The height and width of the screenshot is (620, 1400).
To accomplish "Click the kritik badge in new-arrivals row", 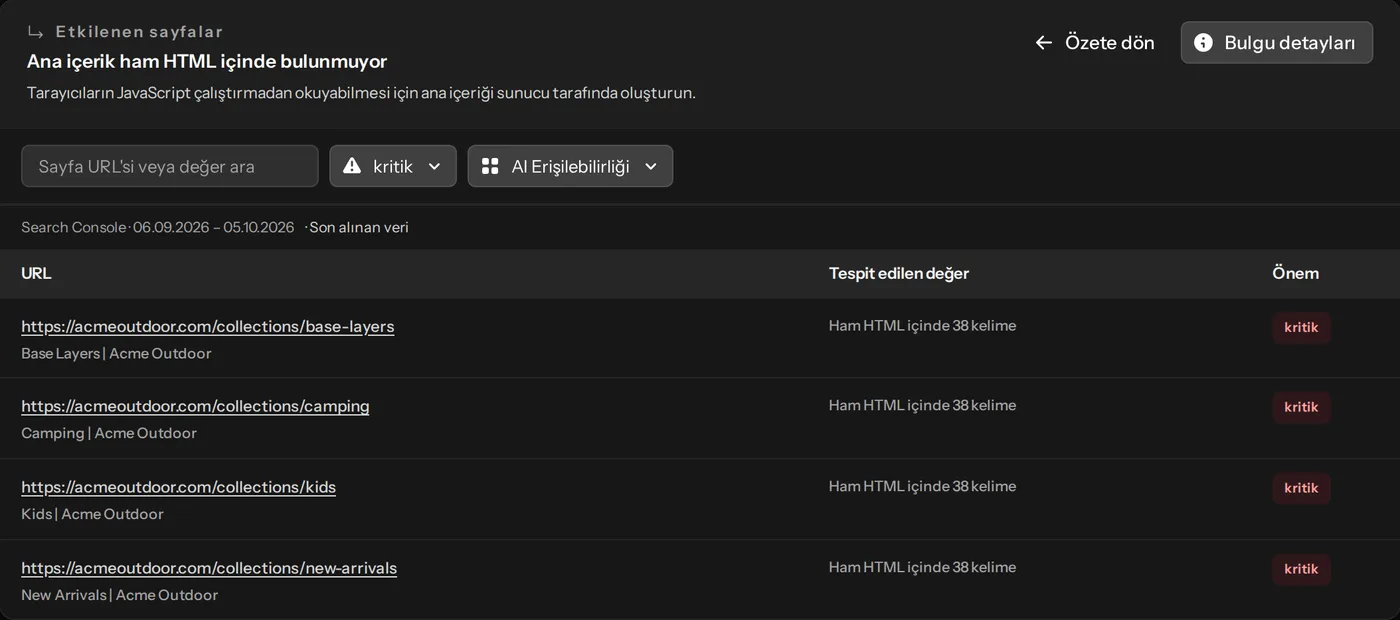I will 1301,569.
